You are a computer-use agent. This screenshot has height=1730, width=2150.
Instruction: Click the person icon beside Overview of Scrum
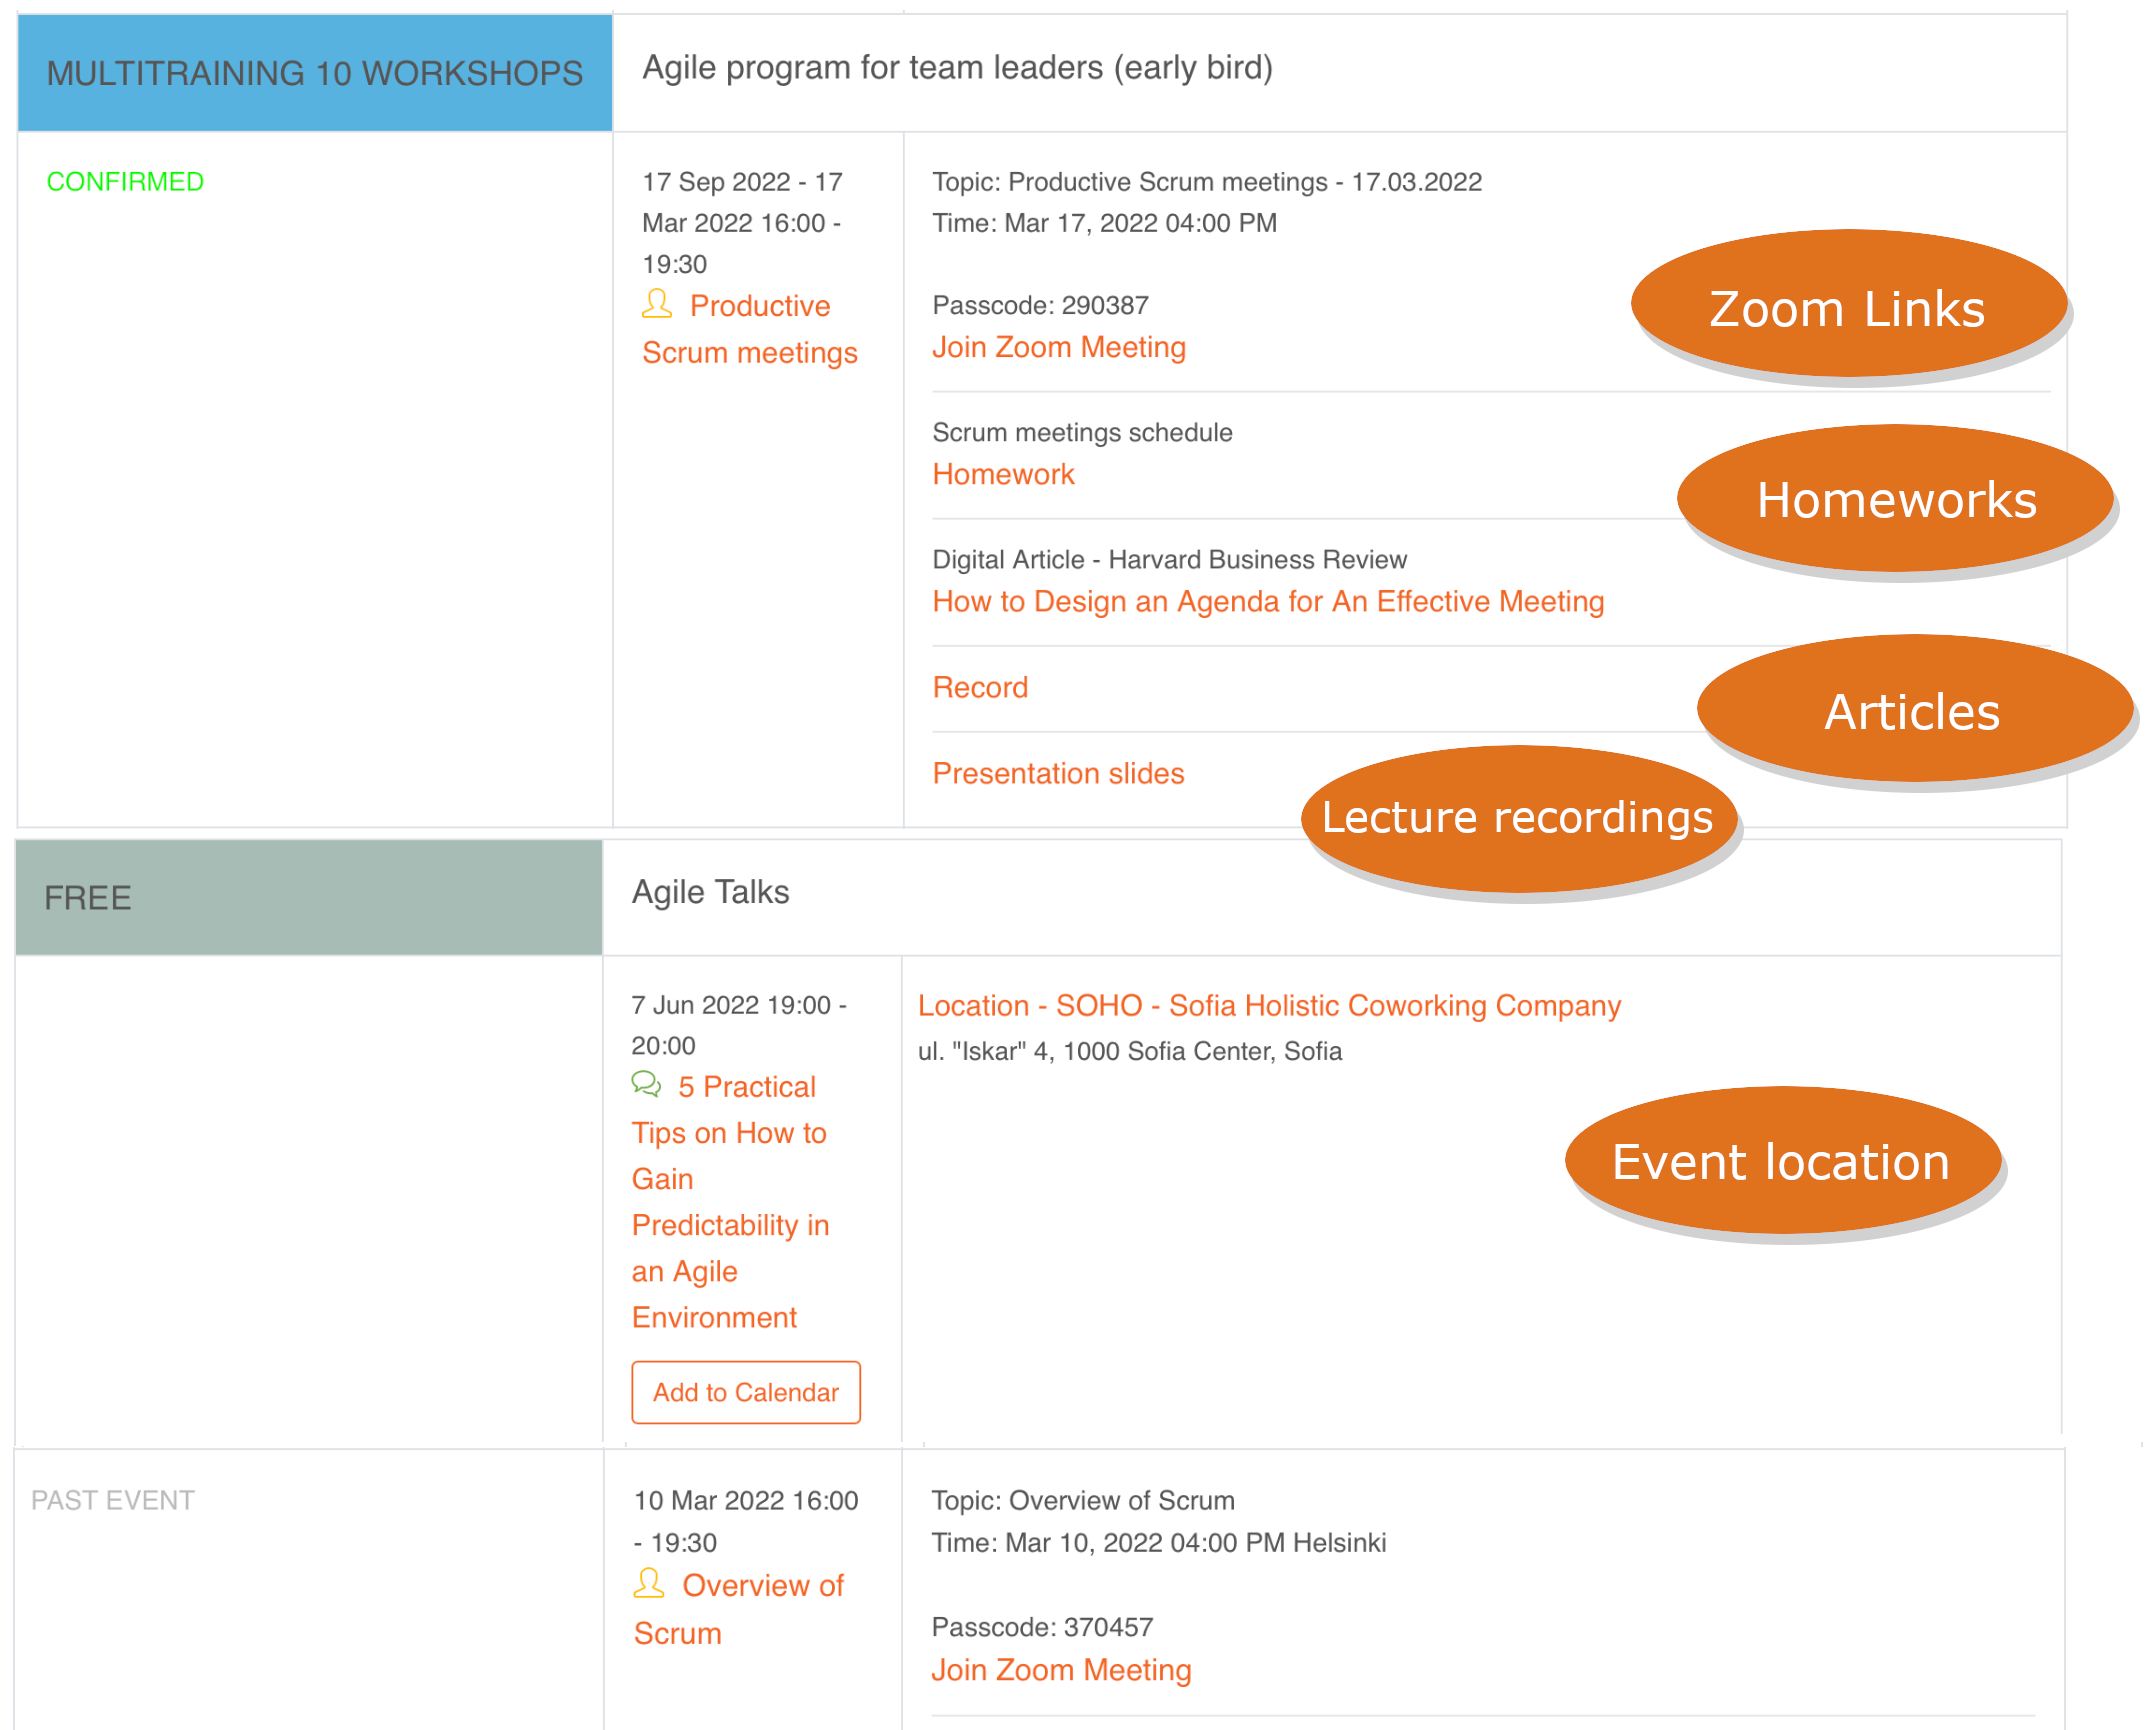click(x=649, y=1584)
